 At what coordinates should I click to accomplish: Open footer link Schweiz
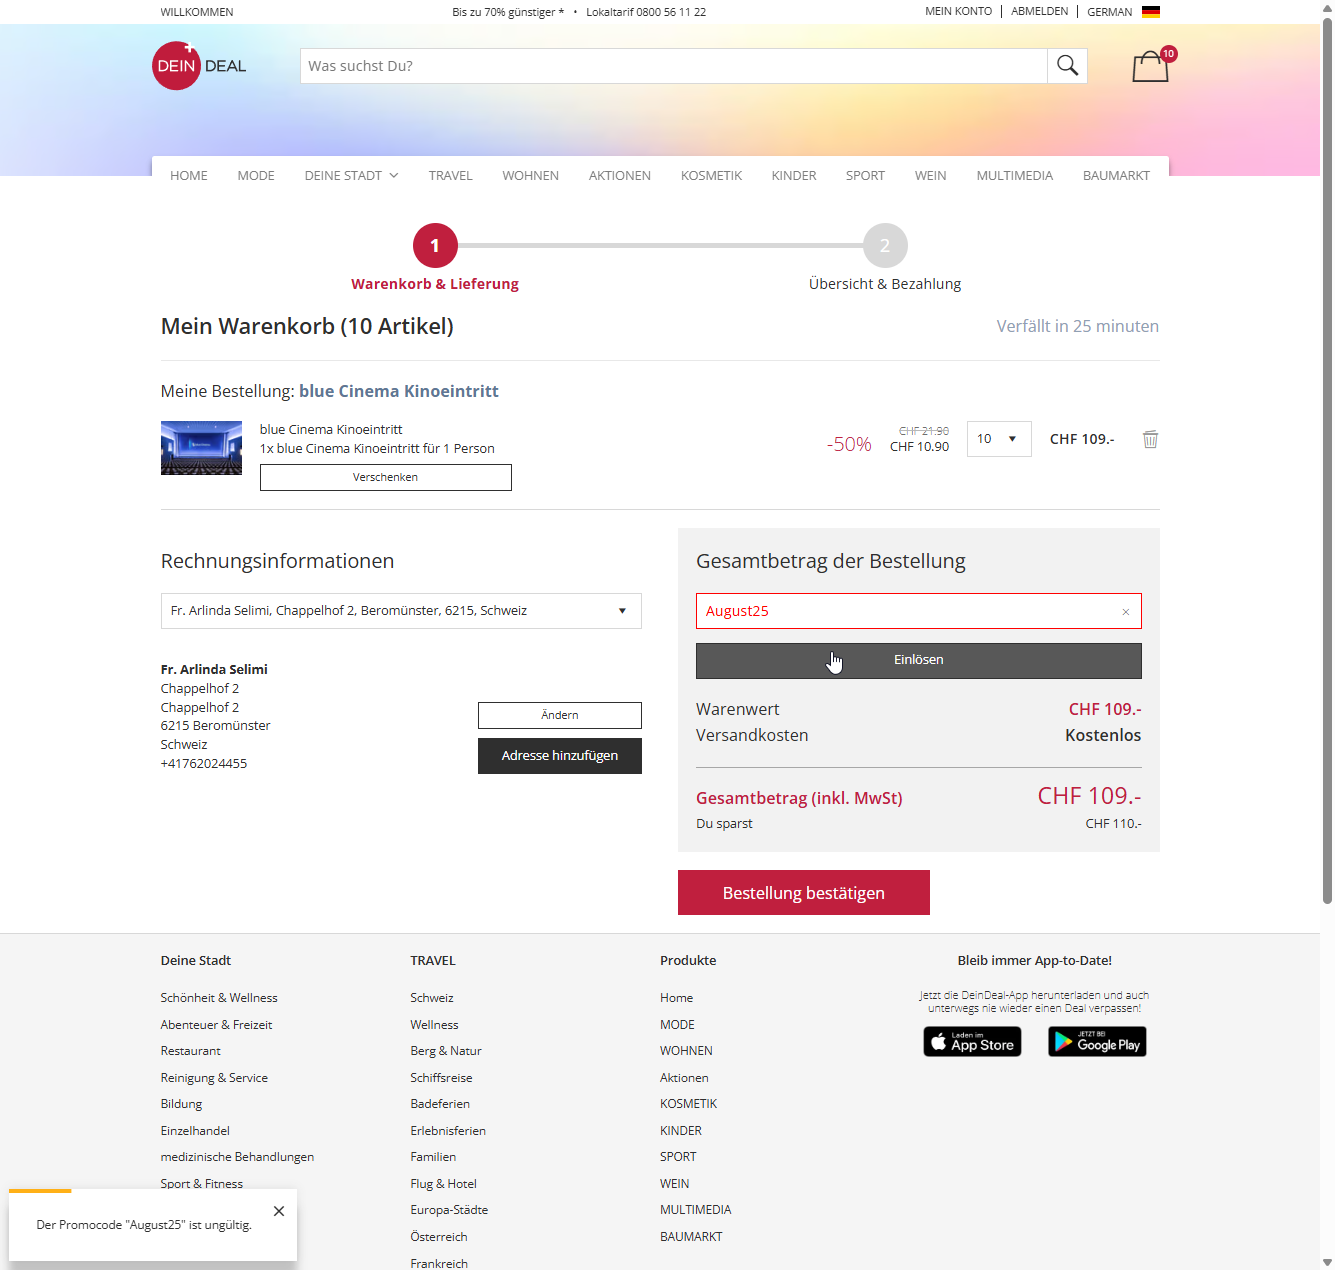tap(432, 998)
